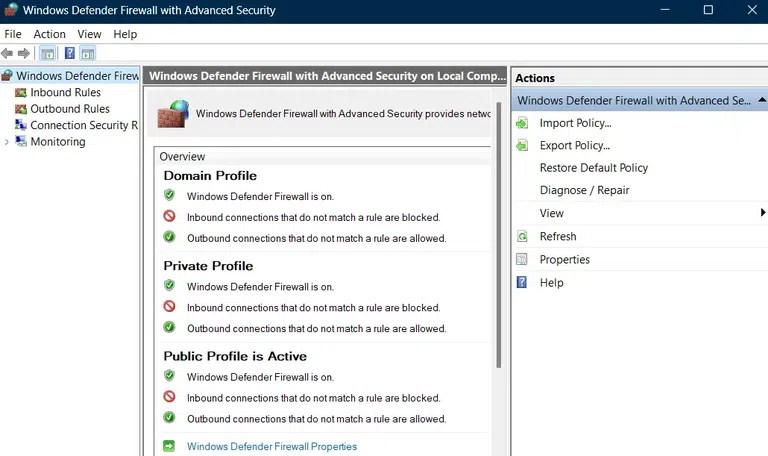This screenshot has height=456, width=768.
Task: Open the Help menu in menu bar
Action: click(125, 34)
